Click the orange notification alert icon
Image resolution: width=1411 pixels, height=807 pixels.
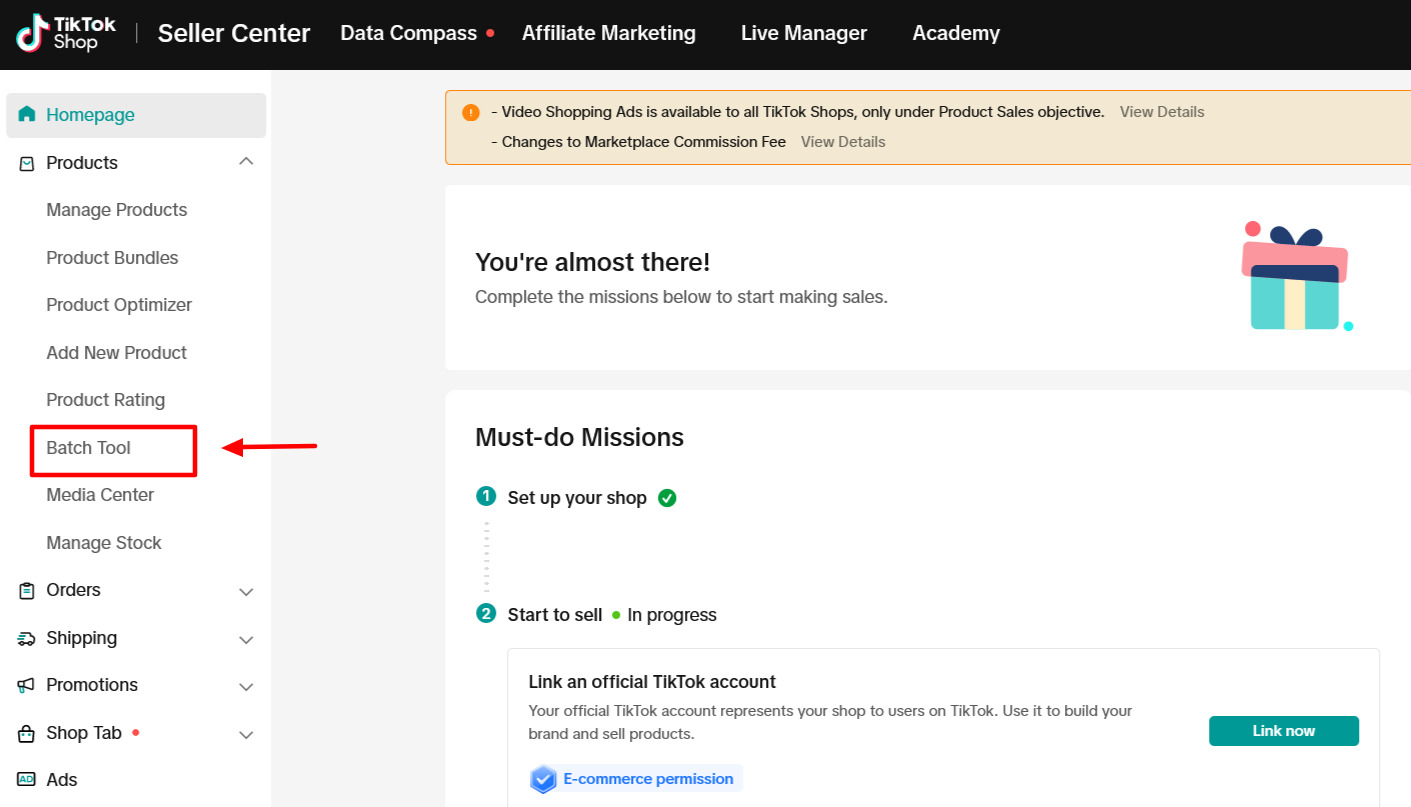coord(471,112)
